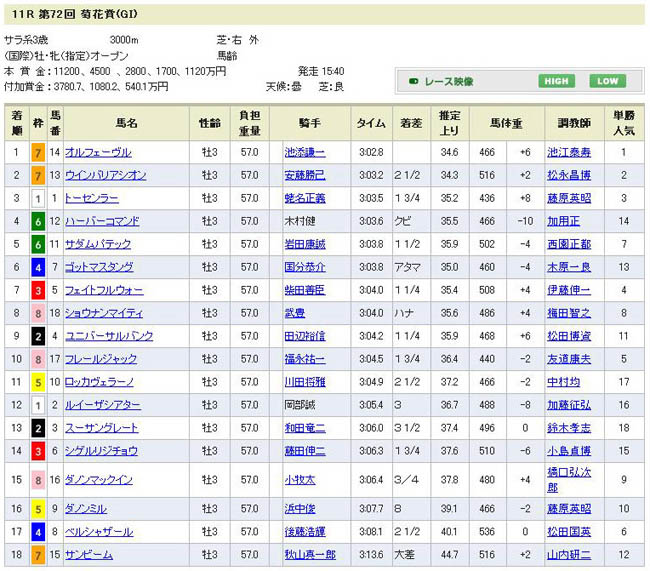Open trainer 橋口弘次郎's profile
The width and height of the screenshot is (650, 571).
pyautogui.click(x=570, y=479)
